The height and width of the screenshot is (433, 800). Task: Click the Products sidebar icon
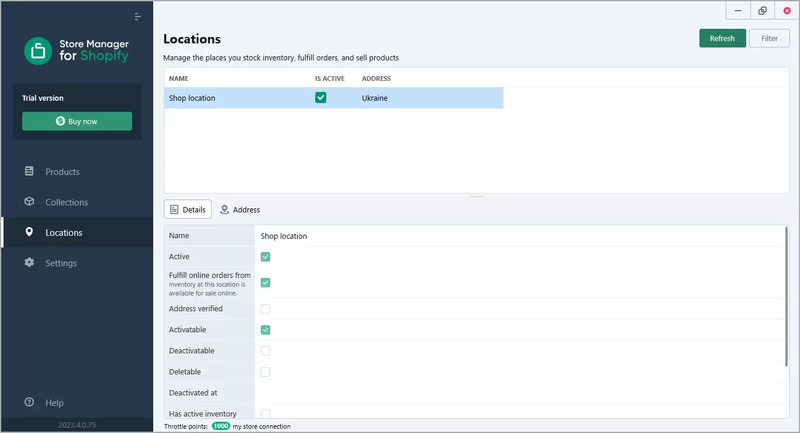click(x=29, y=171)
